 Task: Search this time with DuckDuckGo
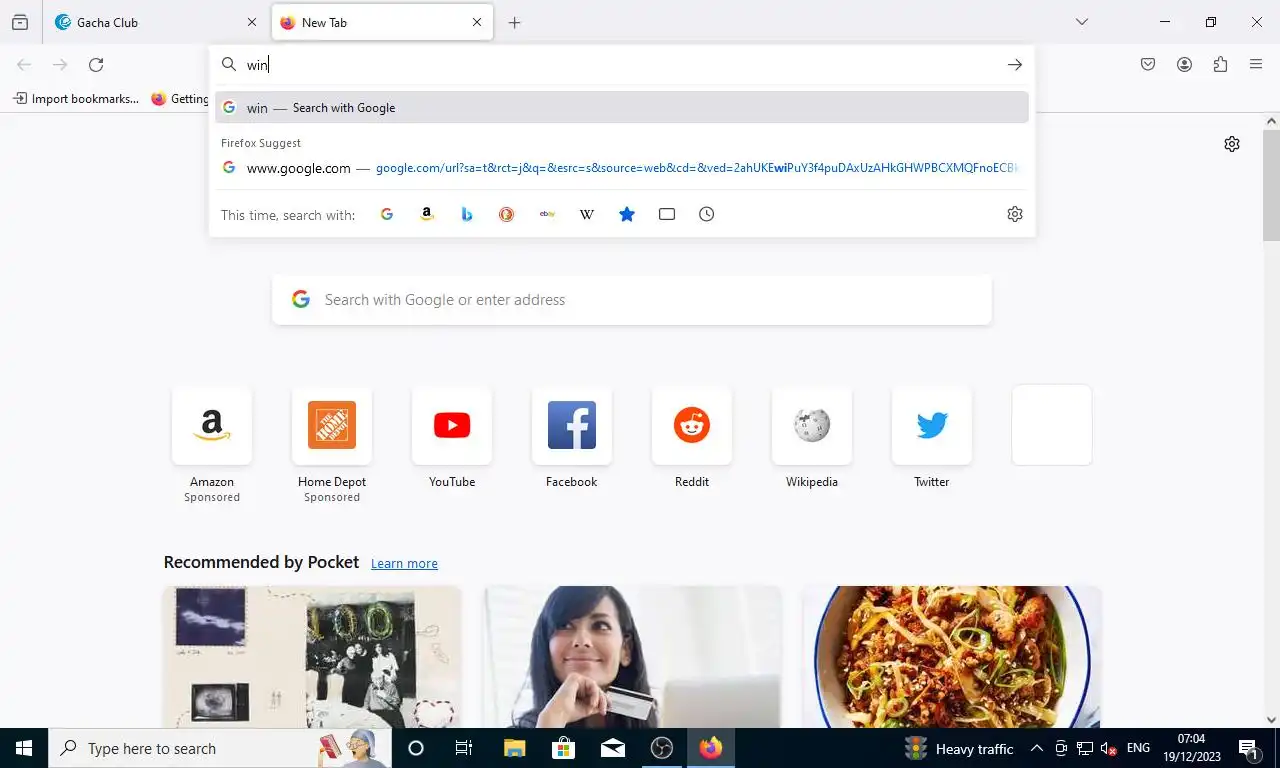tap(507, 214)
